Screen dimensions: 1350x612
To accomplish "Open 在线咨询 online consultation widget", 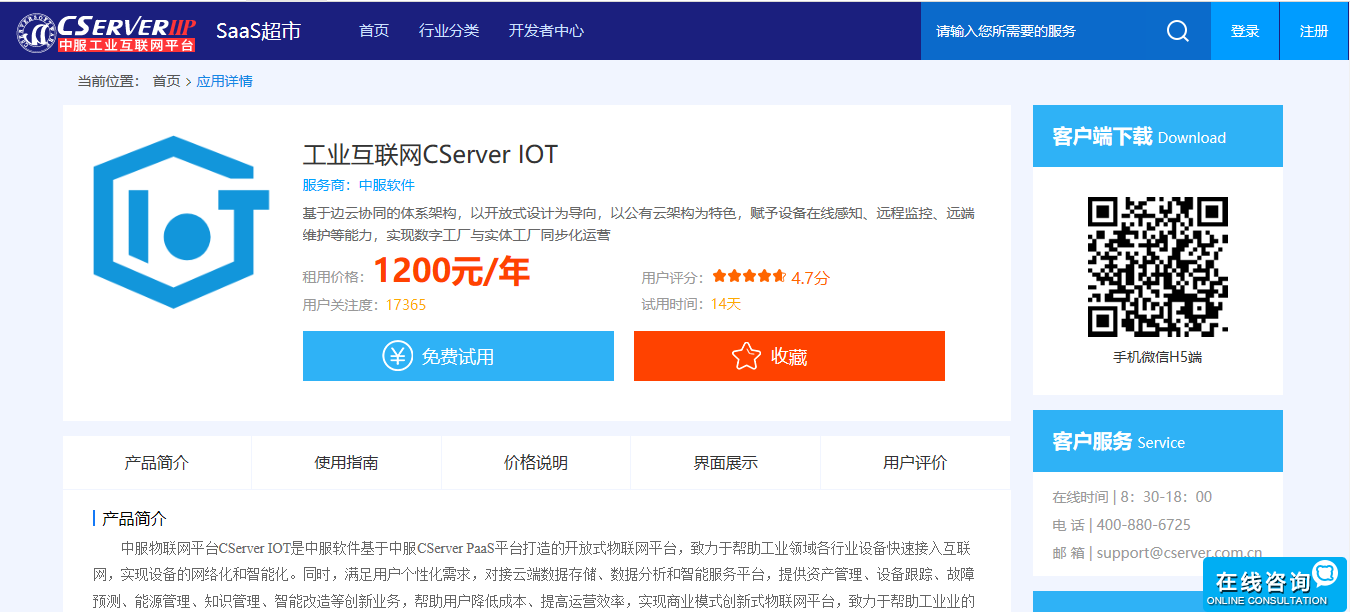I will coord(1275,584).
